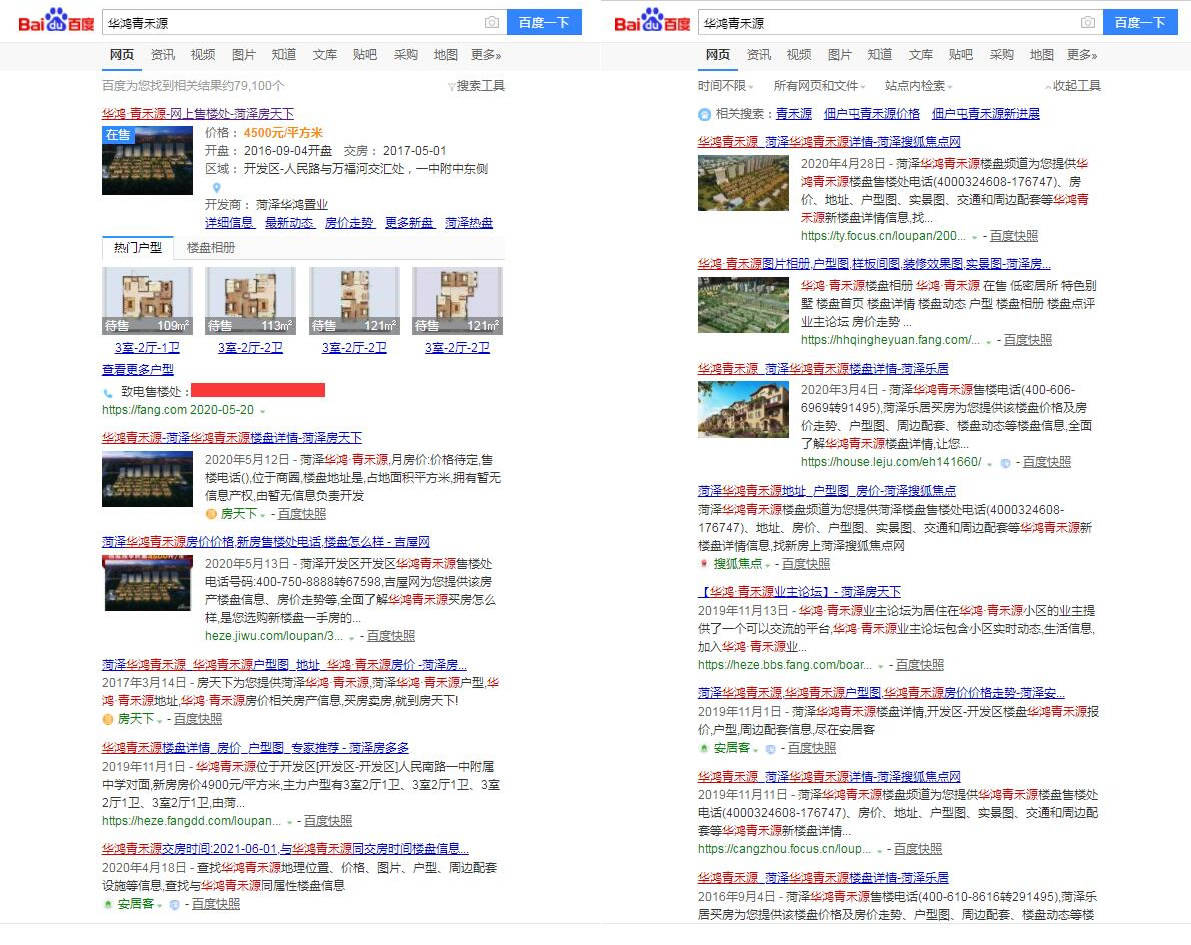Switch to 图片 tab on the right page
The width and height of the screenshot is (1191, 945).
point(839,55)
